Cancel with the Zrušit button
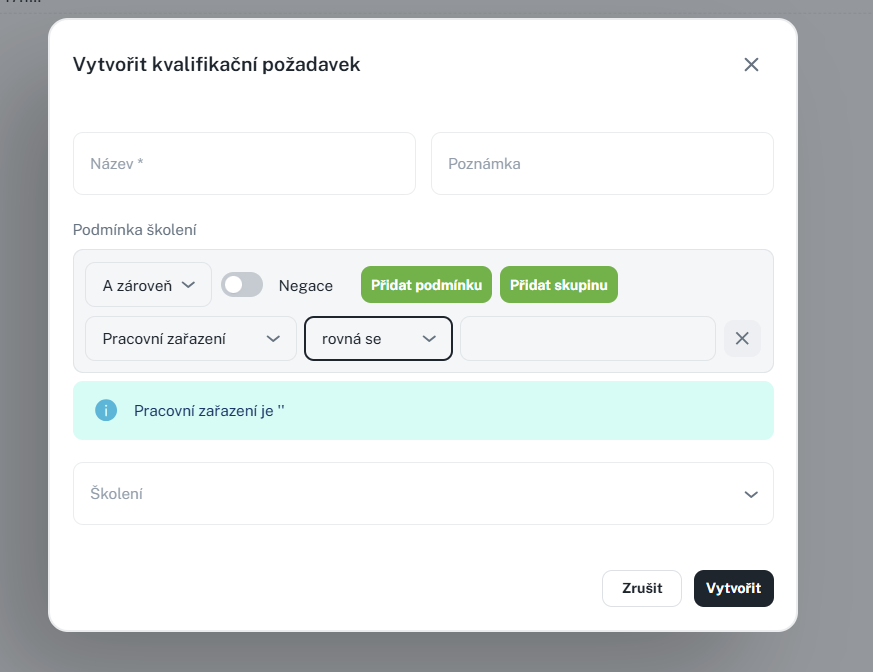This screenshot has height=672, width=873. (642, 588)
